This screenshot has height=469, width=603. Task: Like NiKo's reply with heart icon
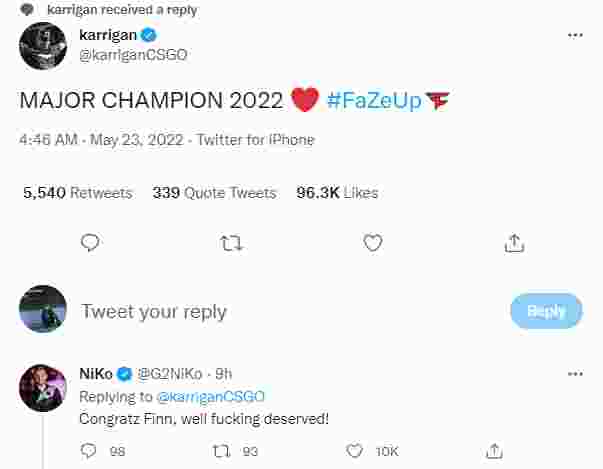354,451
